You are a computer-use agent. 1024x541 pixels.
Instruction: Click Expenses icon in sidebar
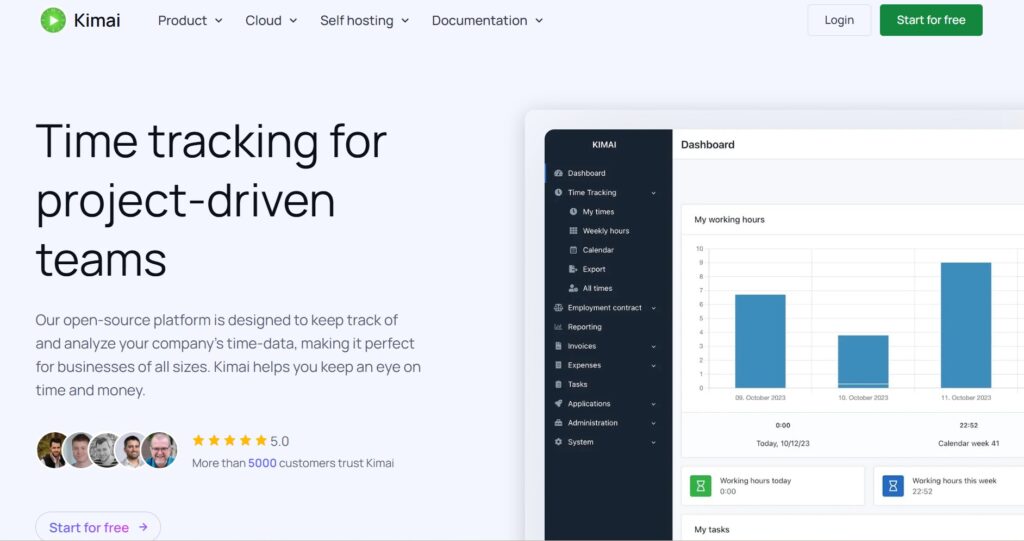(558, 365)
